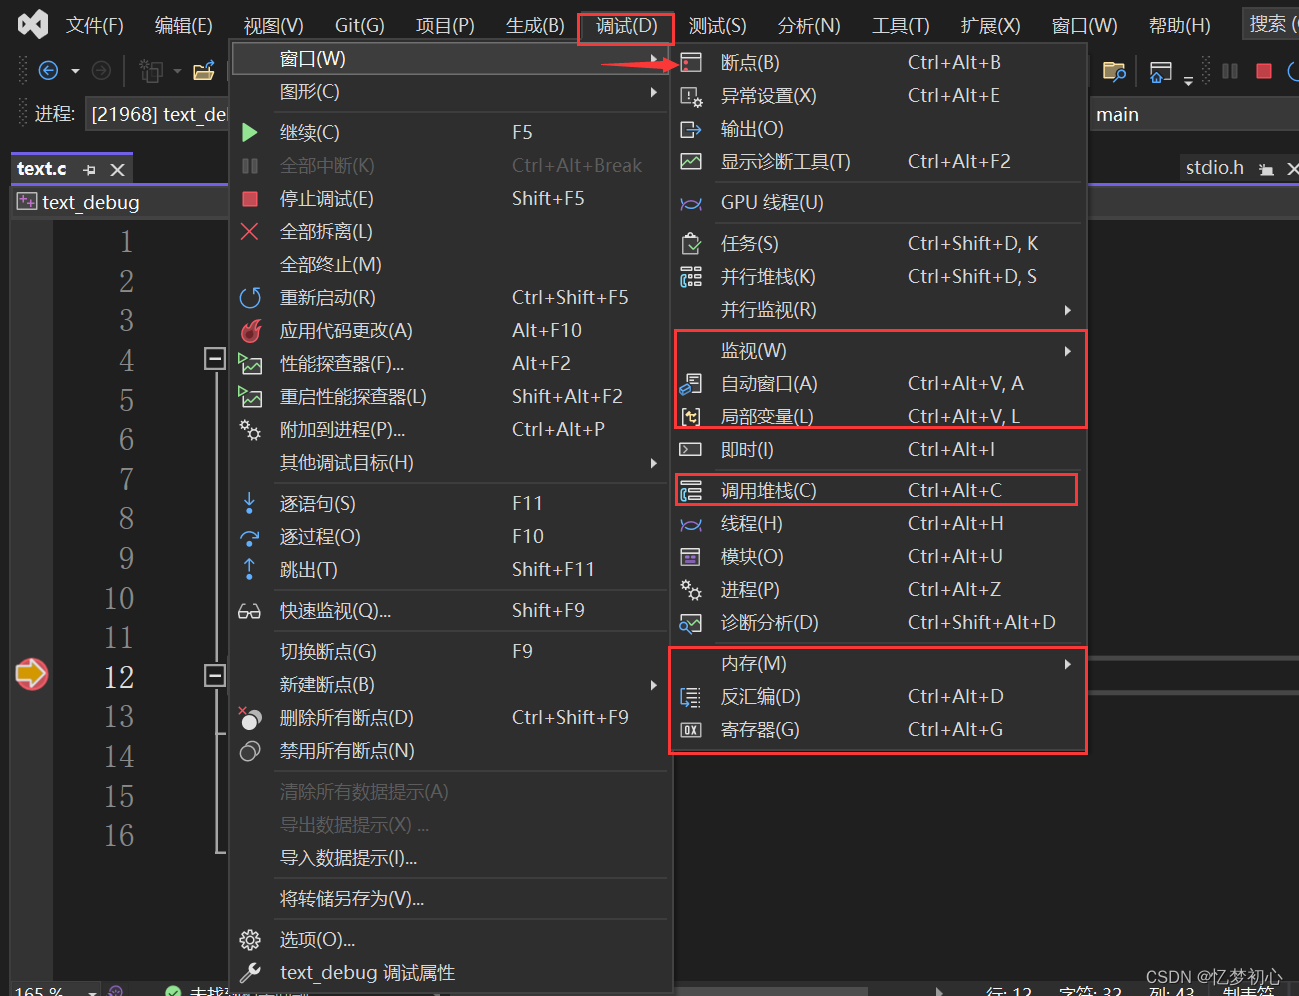The height and width of the screenshot is (996, 1299).
Task: Expand the Memory (内存) submenu
Action: [x=753, y=664]
